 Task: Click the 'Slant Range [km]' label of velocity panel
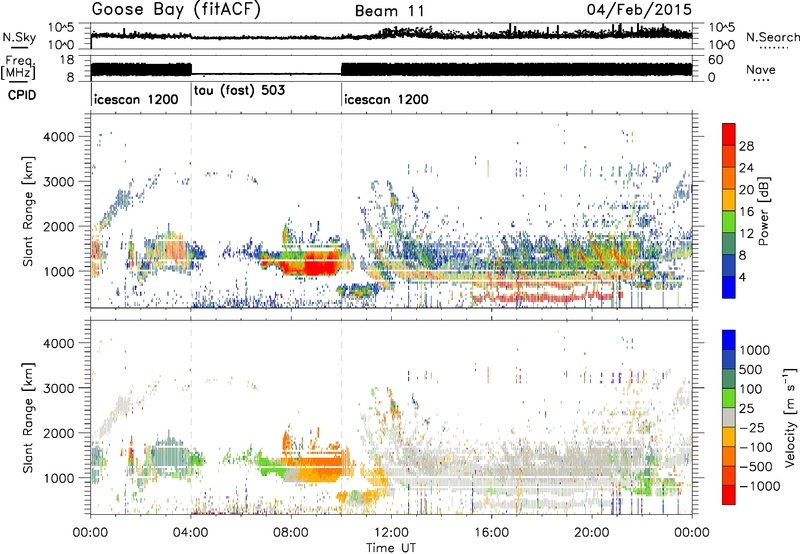click(x=28, y=417)
